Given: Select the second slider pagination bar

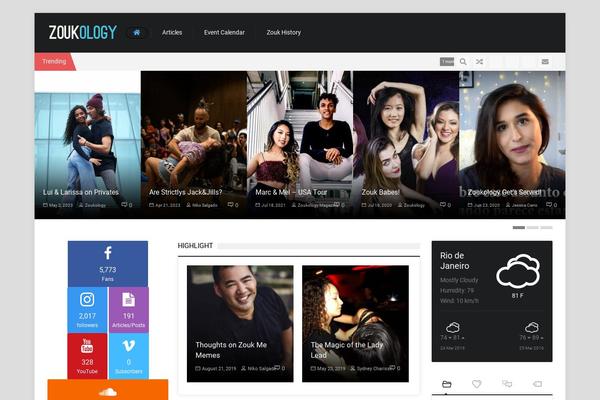Looking at the screenshot, I should pos(532,227).
